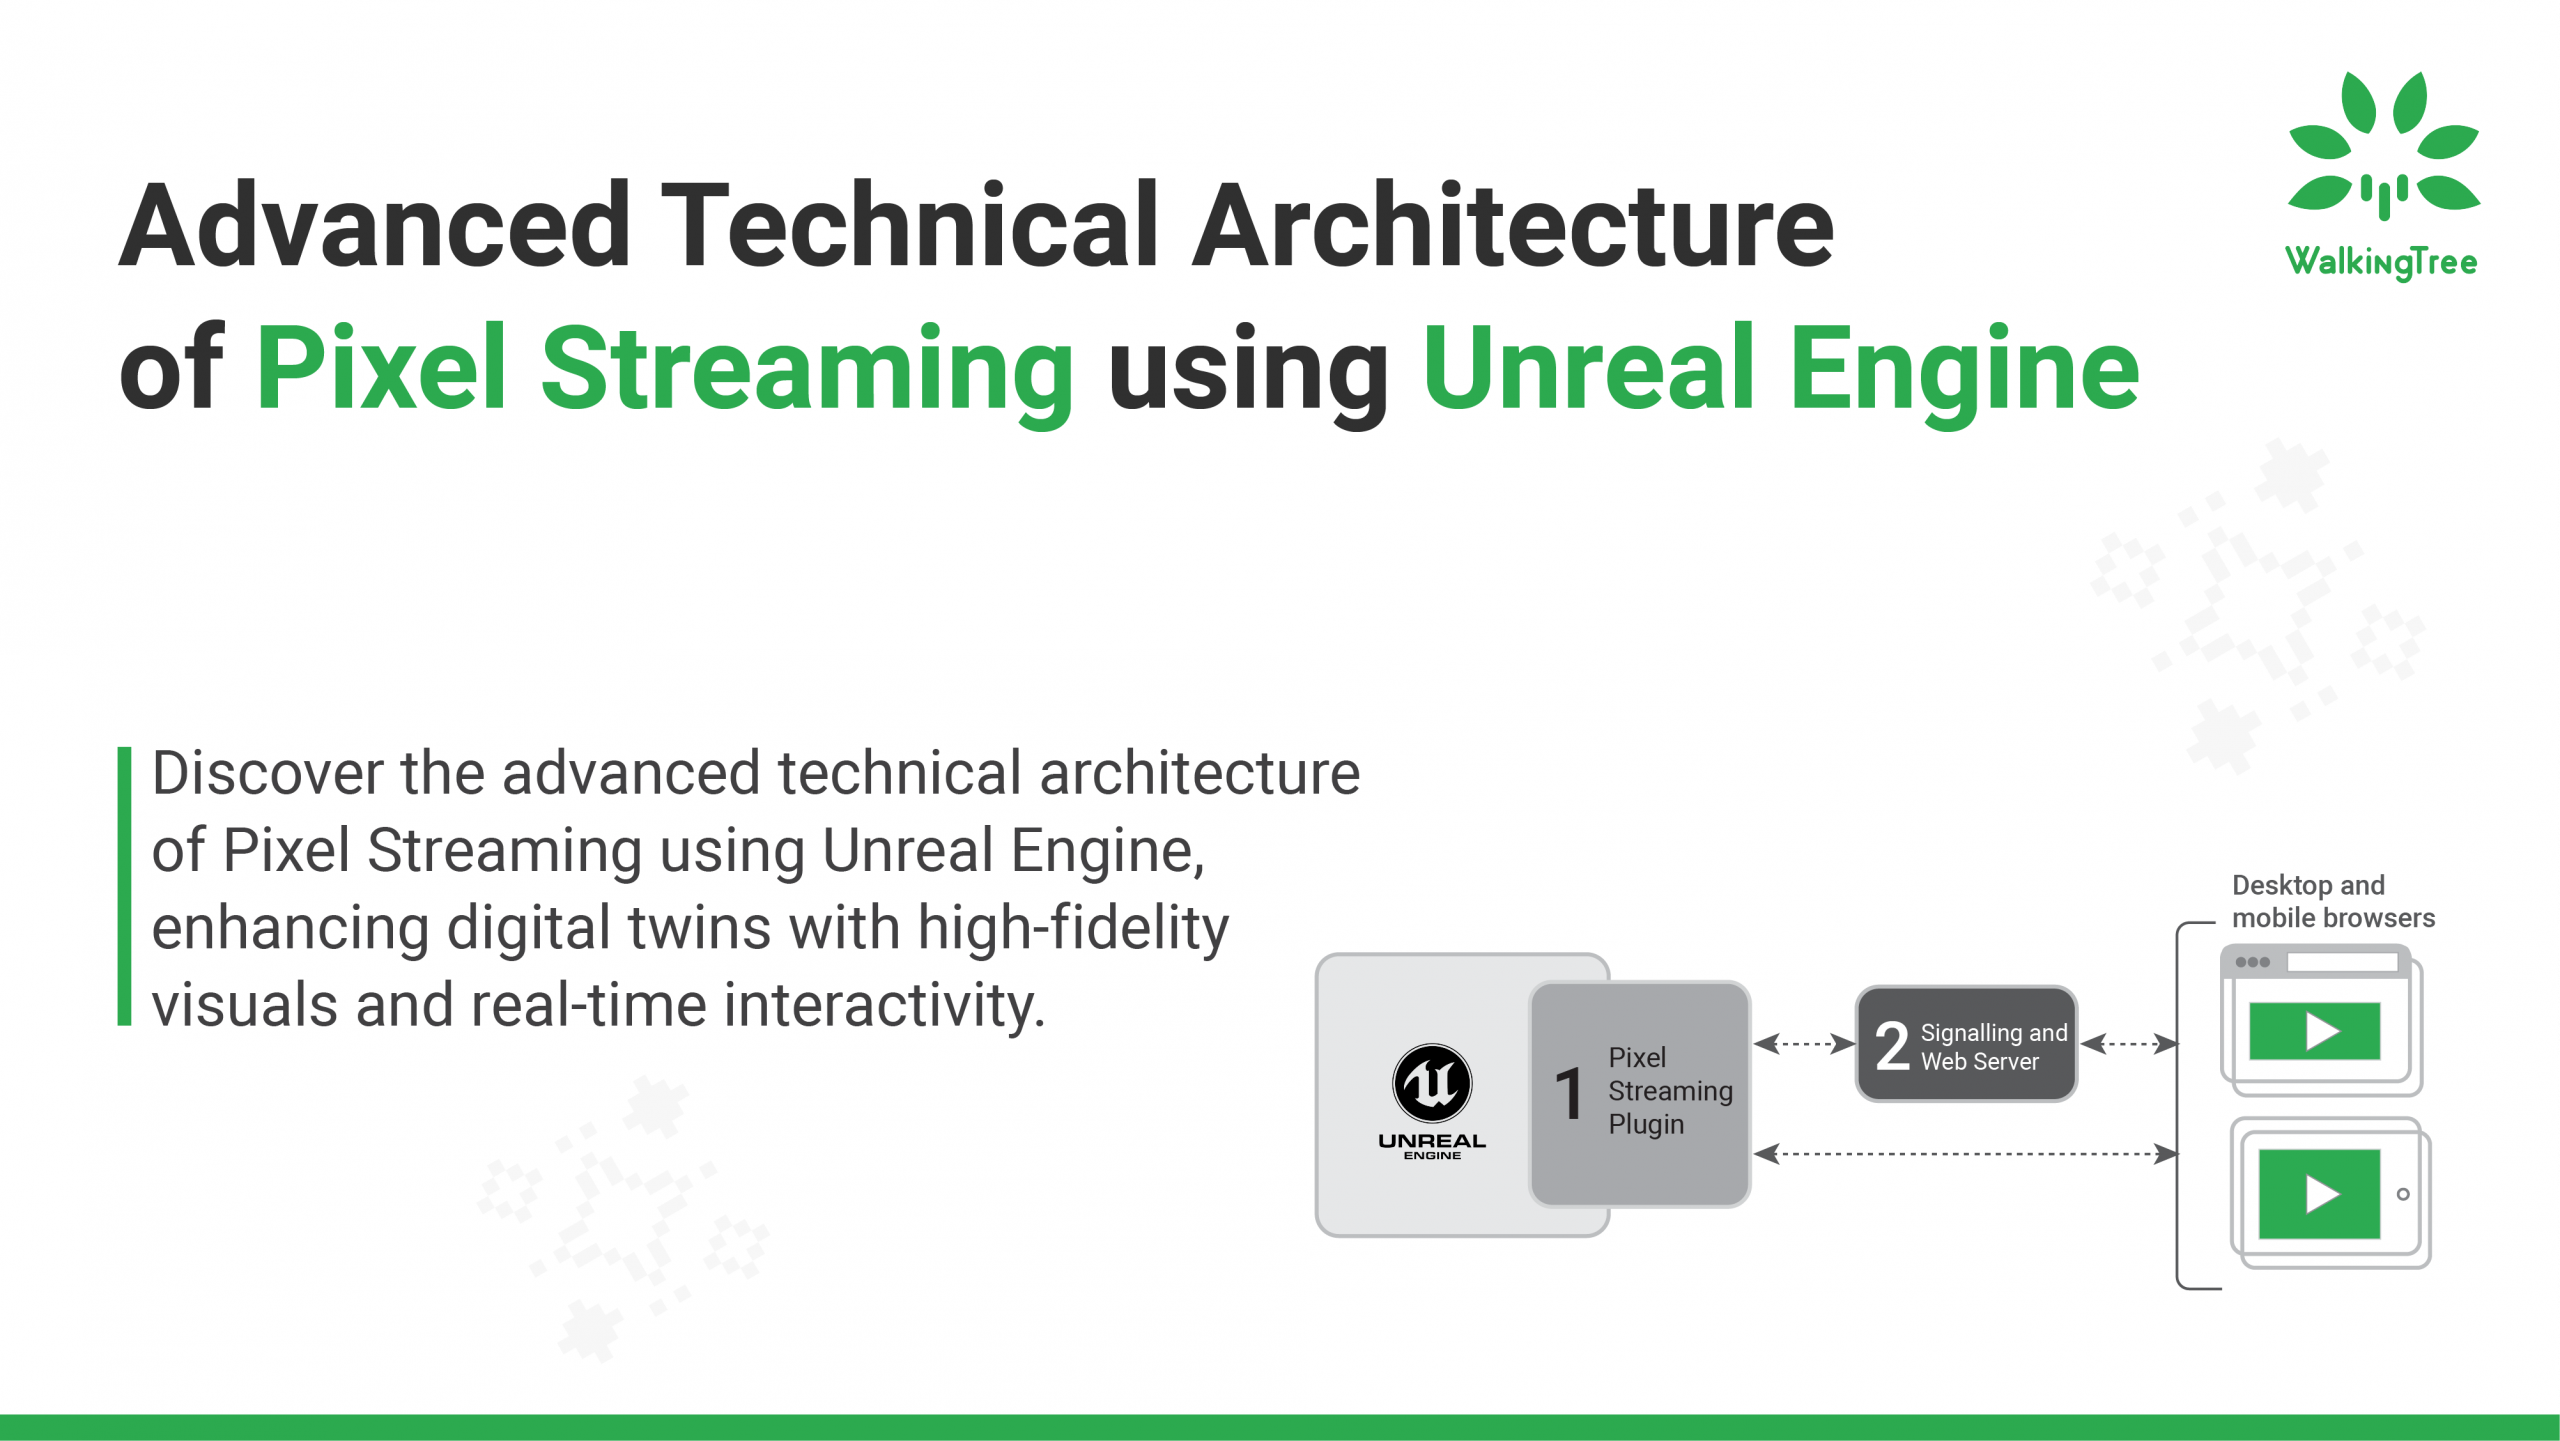The image size is (2560, 1441).
Task: Click the Unreal Engine logo icon
Action: pos(1431,1086)
